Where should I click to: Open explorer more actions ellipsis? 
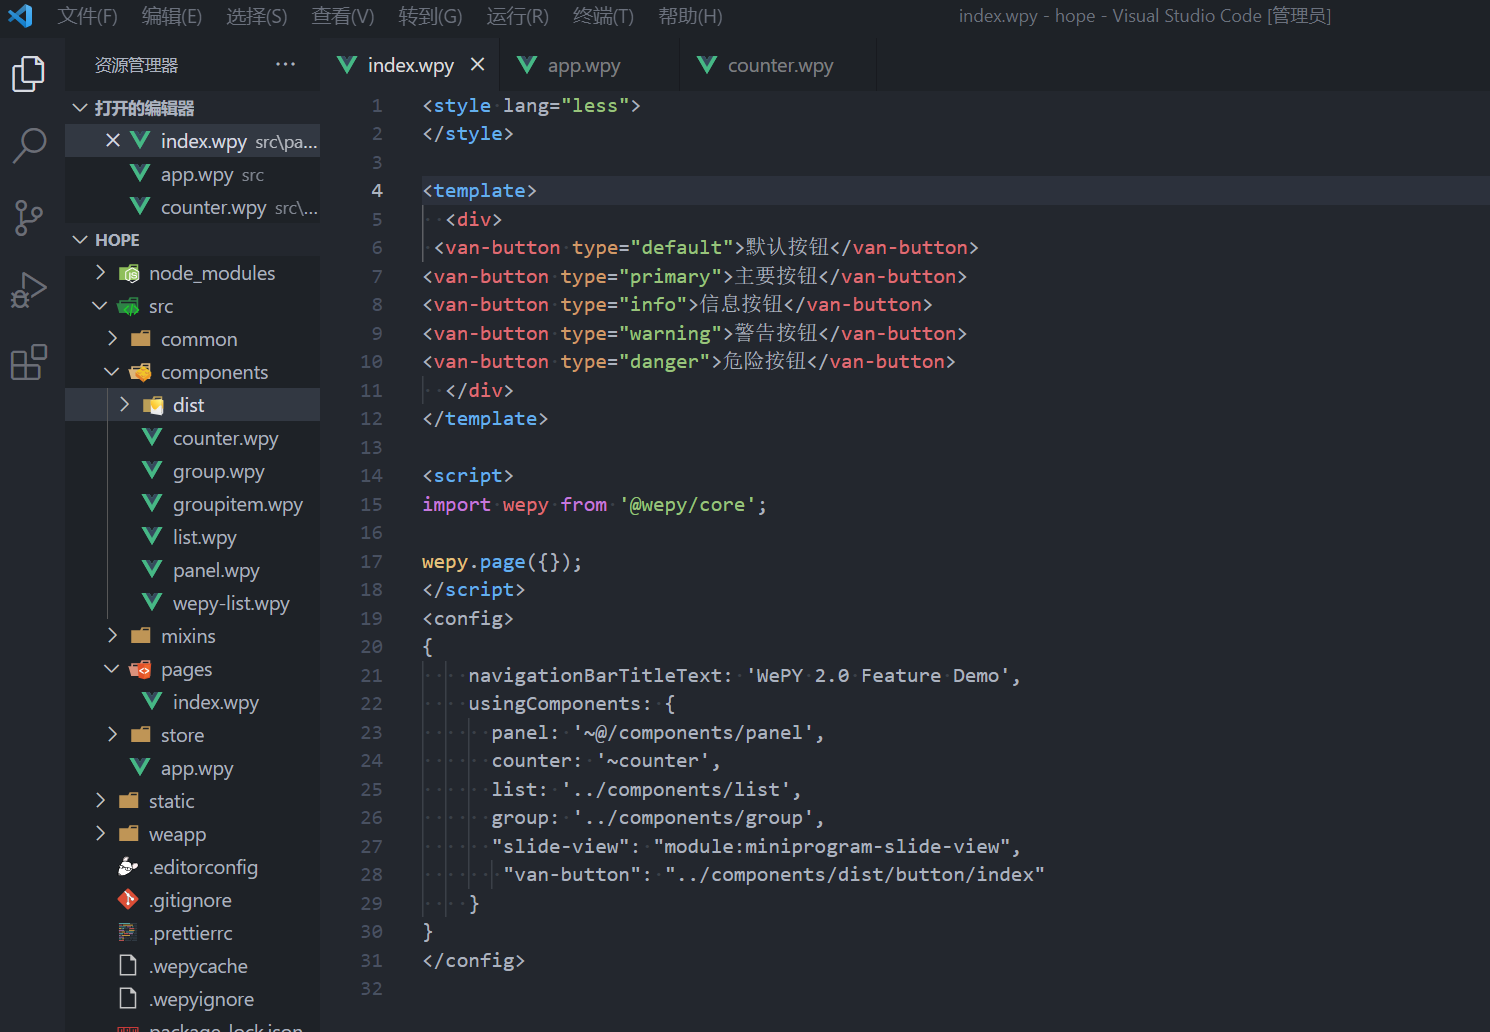[286, 65]
